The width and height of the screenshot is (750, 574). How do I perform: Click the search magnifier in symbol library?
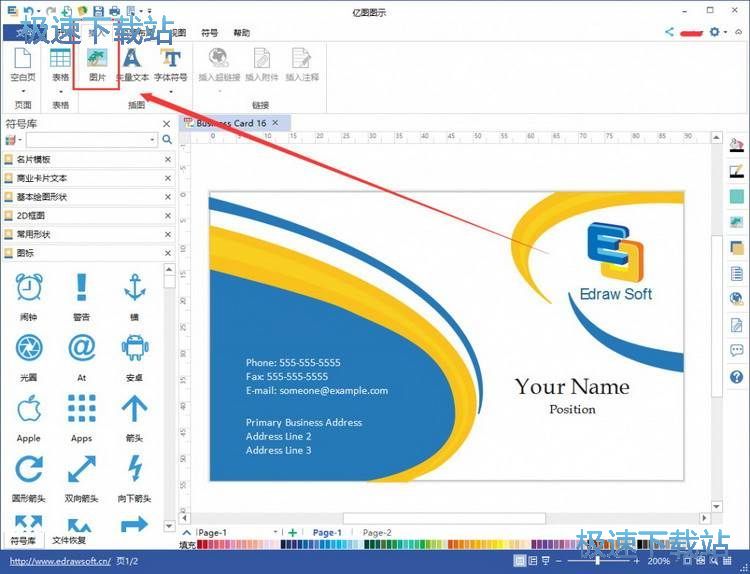click(167, 140)
